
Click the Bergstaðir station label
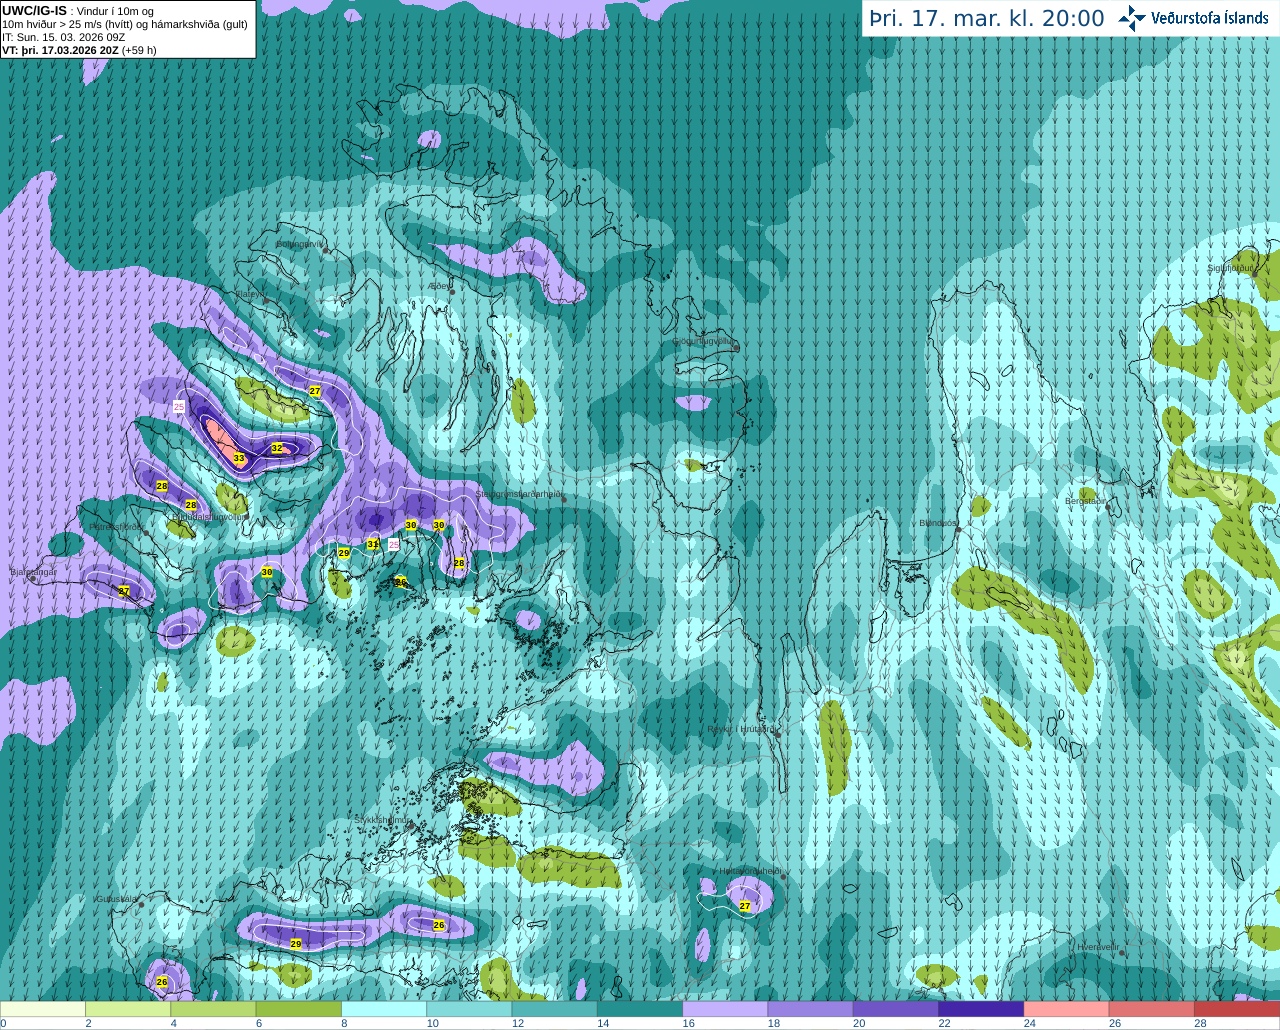pyautogui.click(x=1086, y=500)
